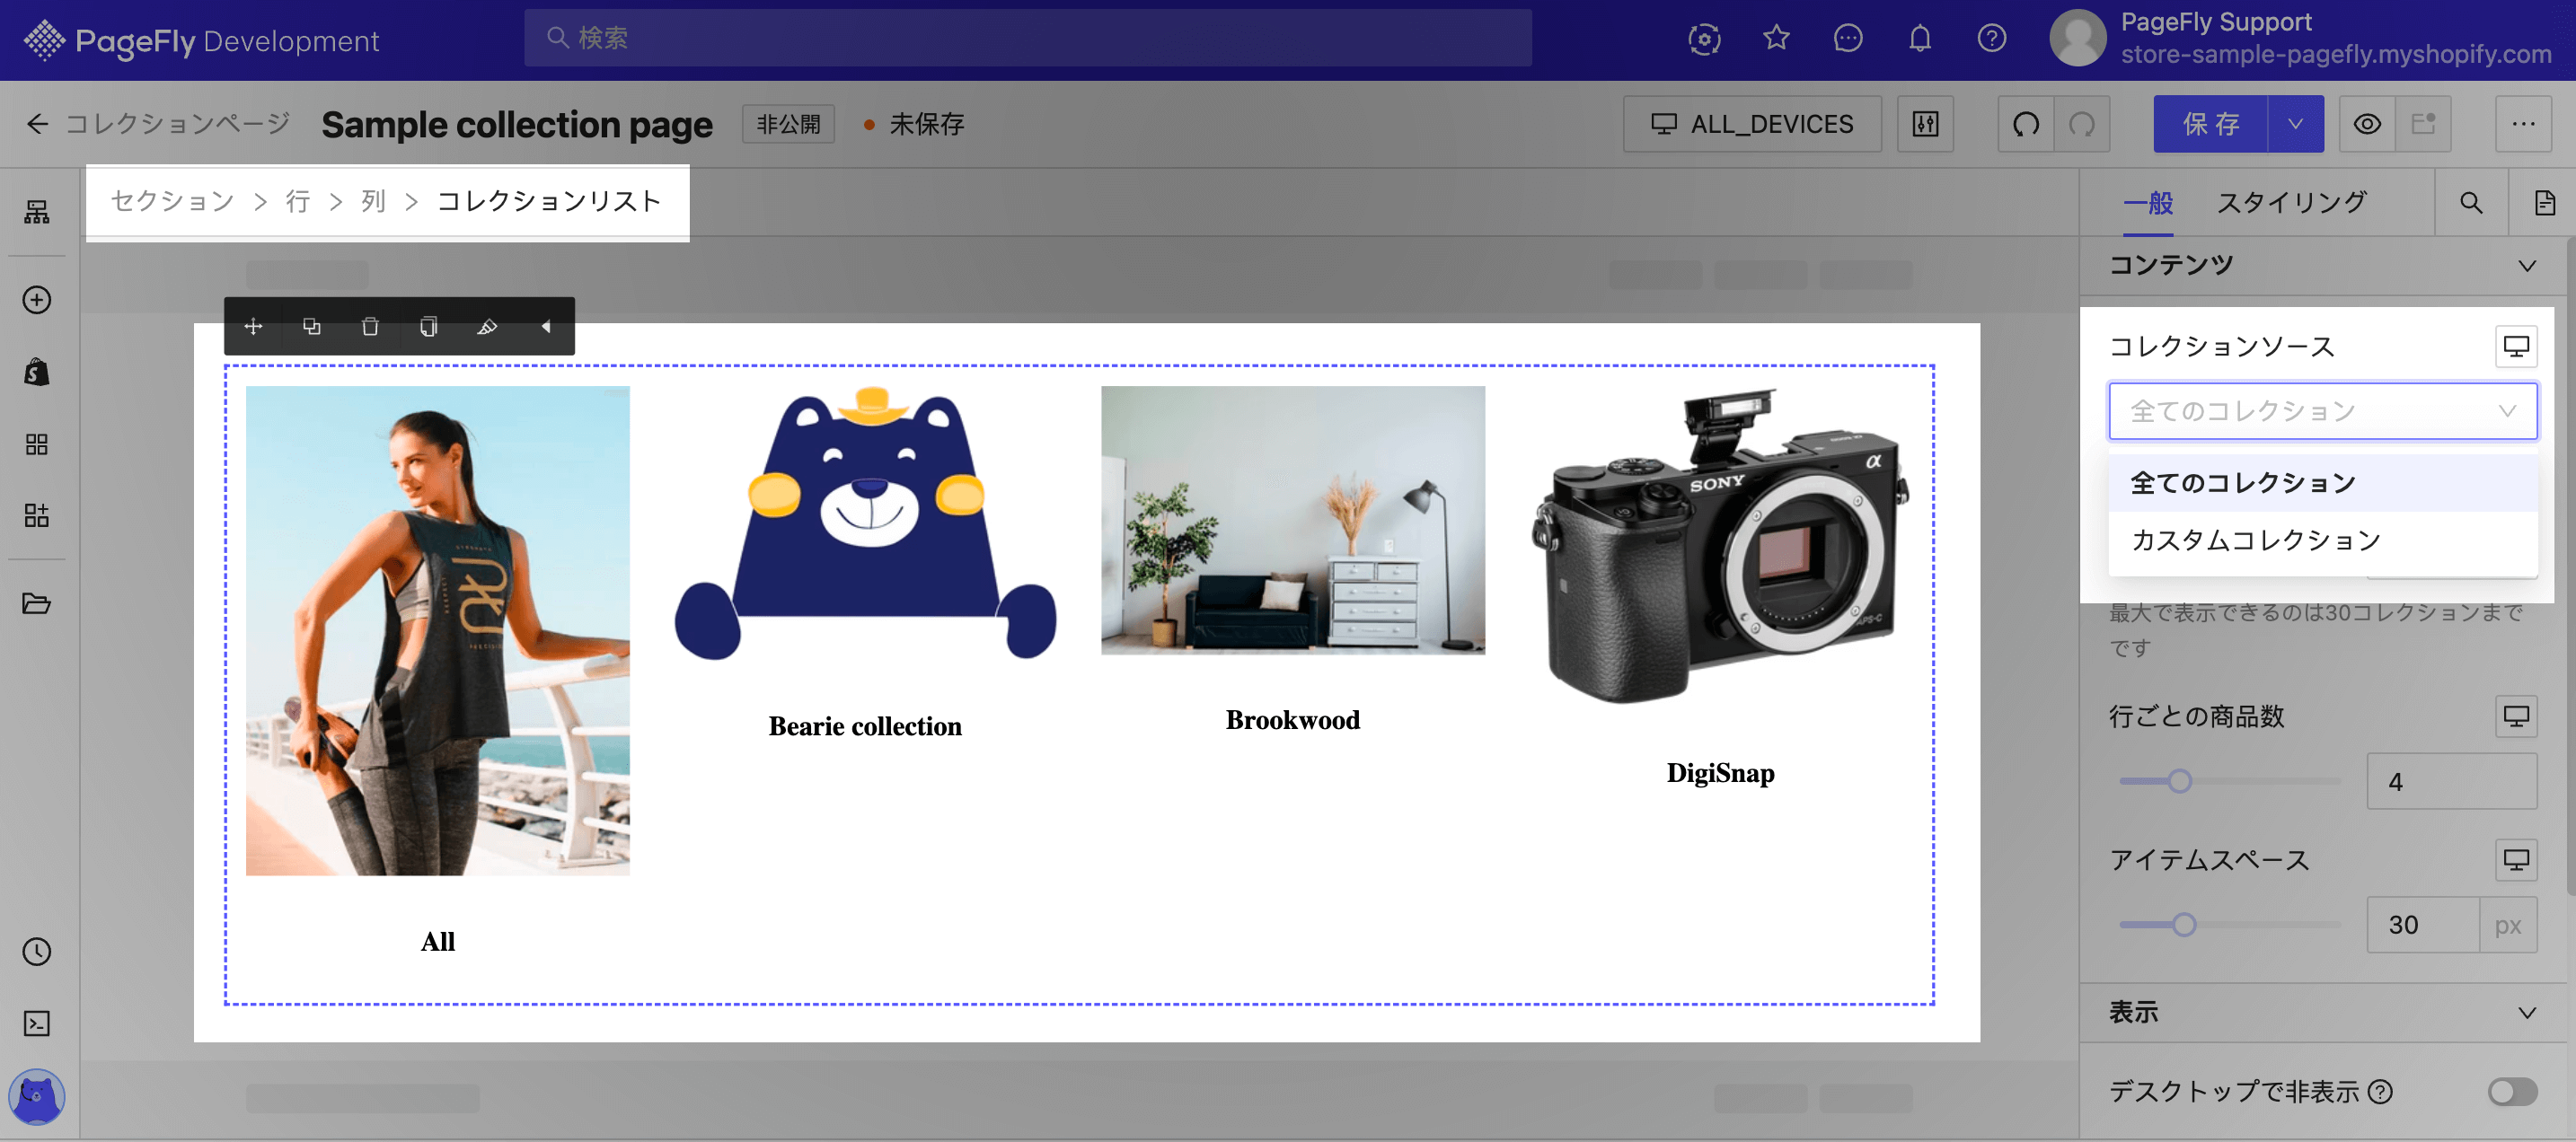Click the redo arrow button

click(x=2082, y=124)
